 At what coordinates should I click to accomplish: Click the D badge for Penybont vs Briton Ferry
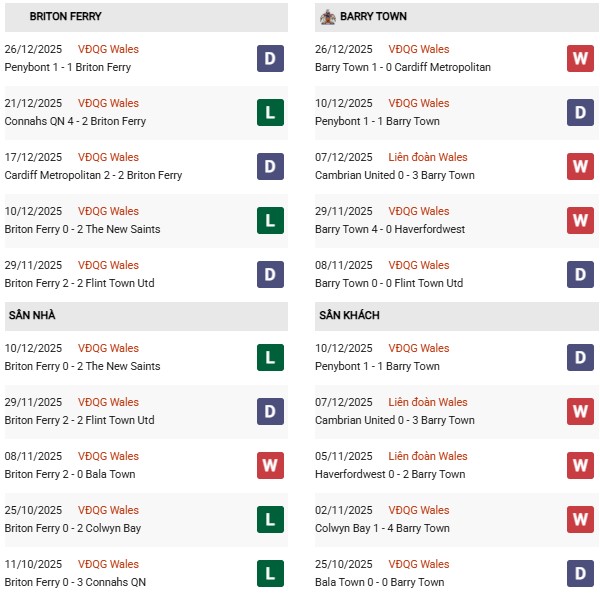tap(271, 58)
